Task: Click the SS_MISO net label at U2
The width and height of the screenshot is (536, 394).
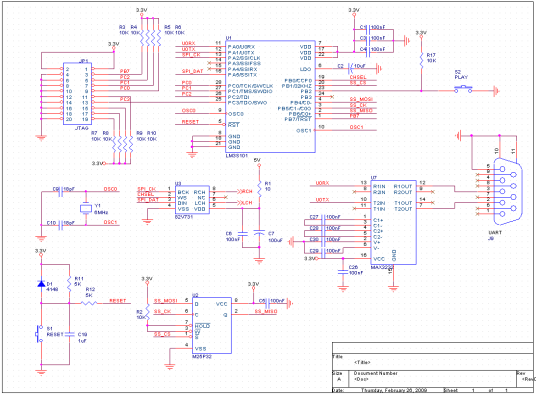Action: (266, 311)
